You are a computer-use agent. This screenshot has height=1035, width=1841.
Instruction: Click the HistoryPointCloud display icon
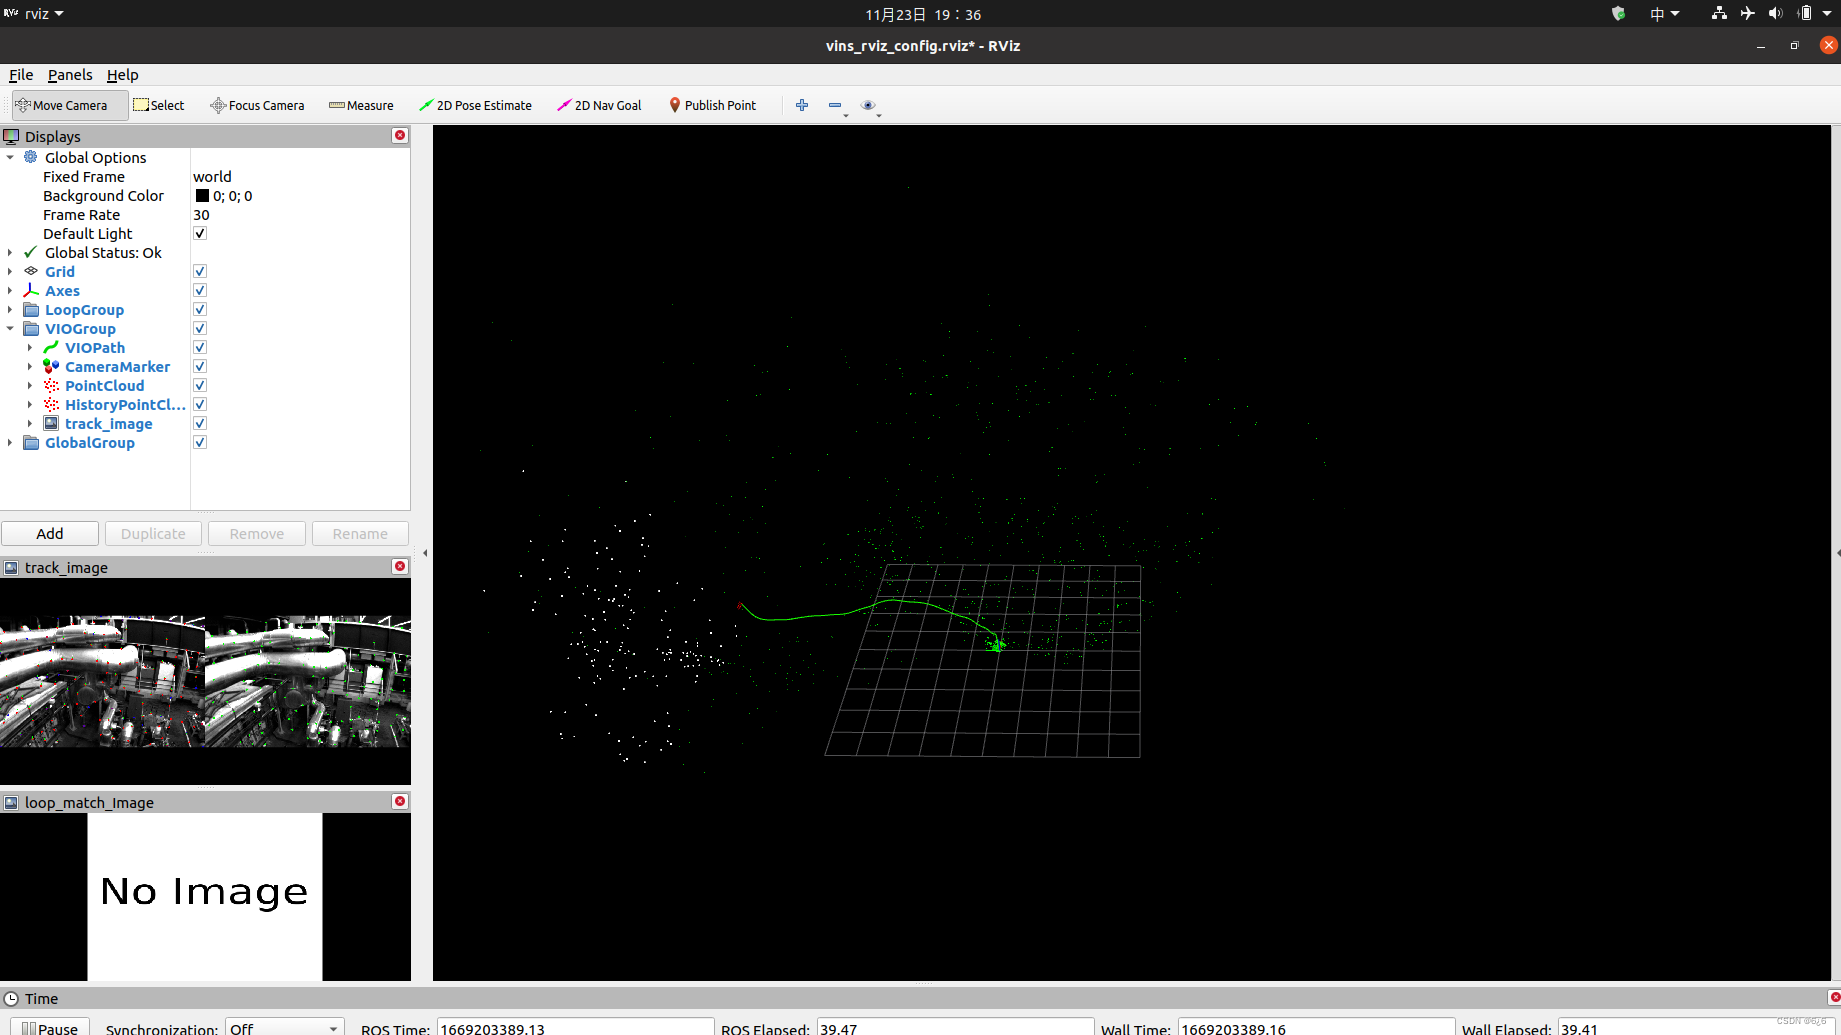51,404
